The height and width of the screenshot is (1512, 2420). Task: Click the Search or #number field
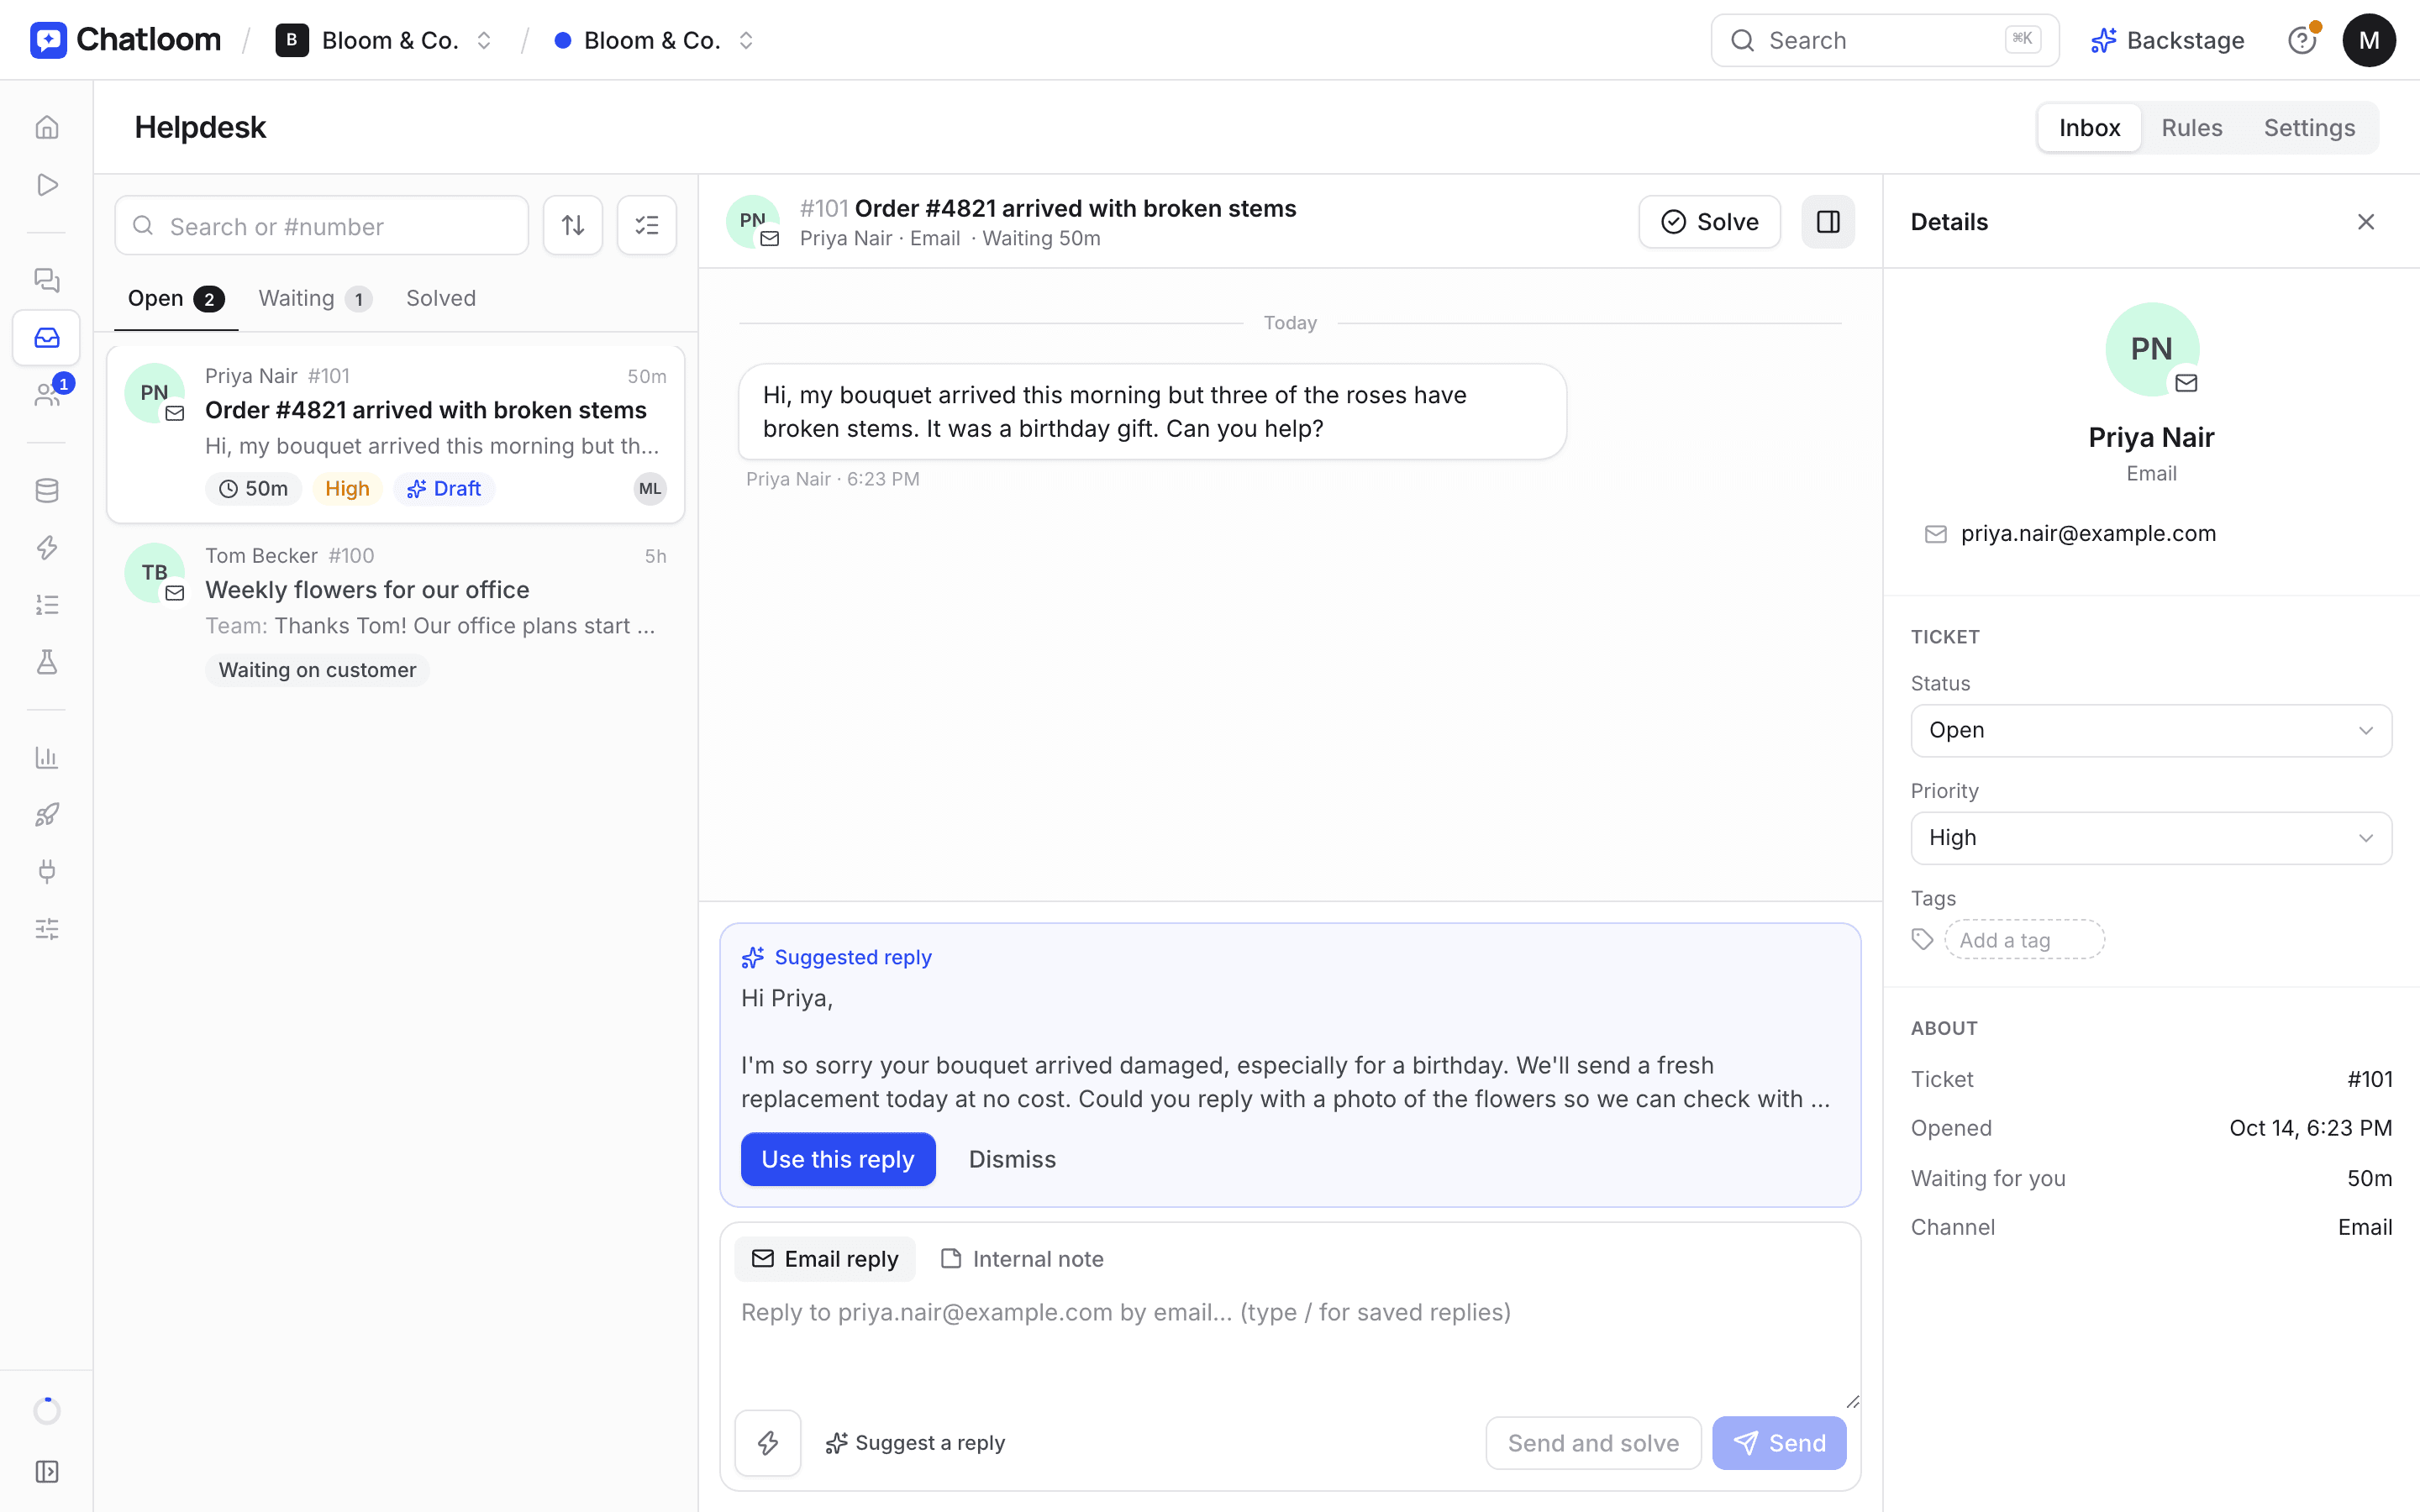click(321, 225)
